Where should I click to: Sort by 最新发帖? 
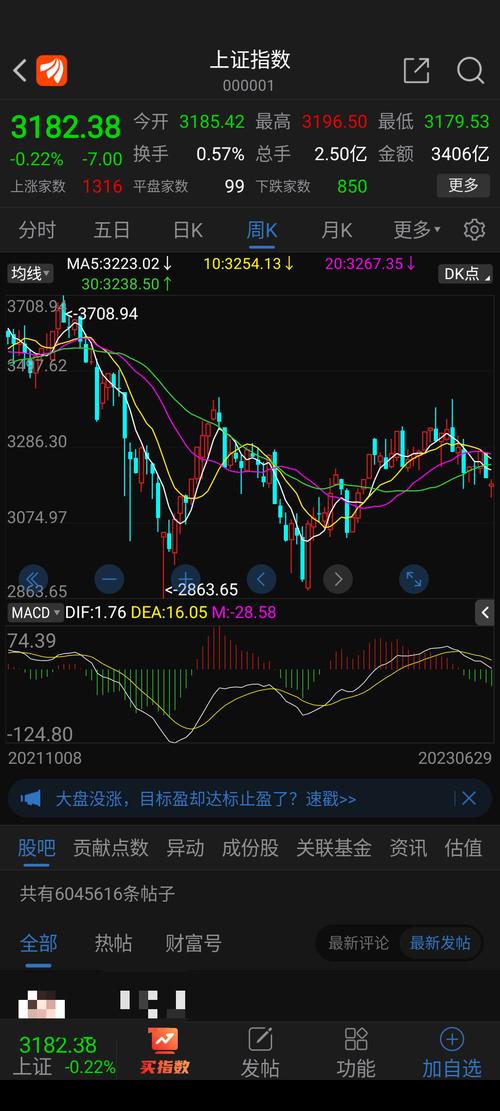440,943
